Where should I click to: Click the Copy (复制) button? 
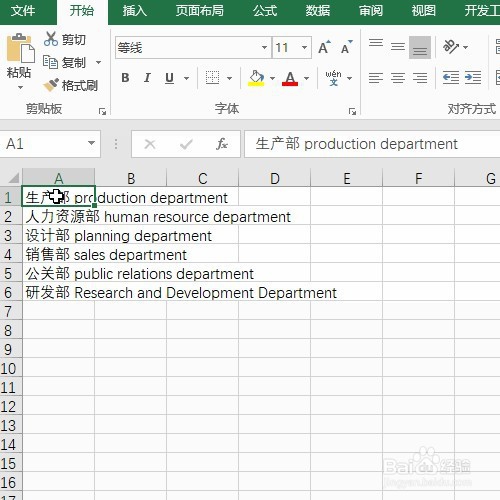point(65,62)
